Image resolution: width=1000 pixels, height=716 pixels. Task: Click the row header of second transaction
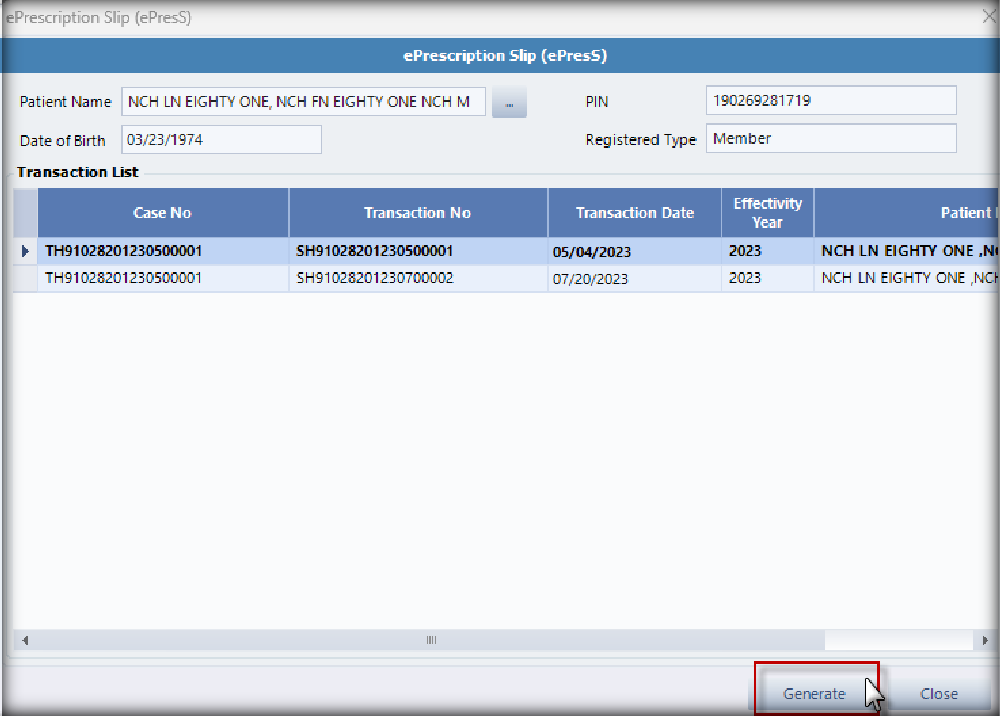coord(25,279)
